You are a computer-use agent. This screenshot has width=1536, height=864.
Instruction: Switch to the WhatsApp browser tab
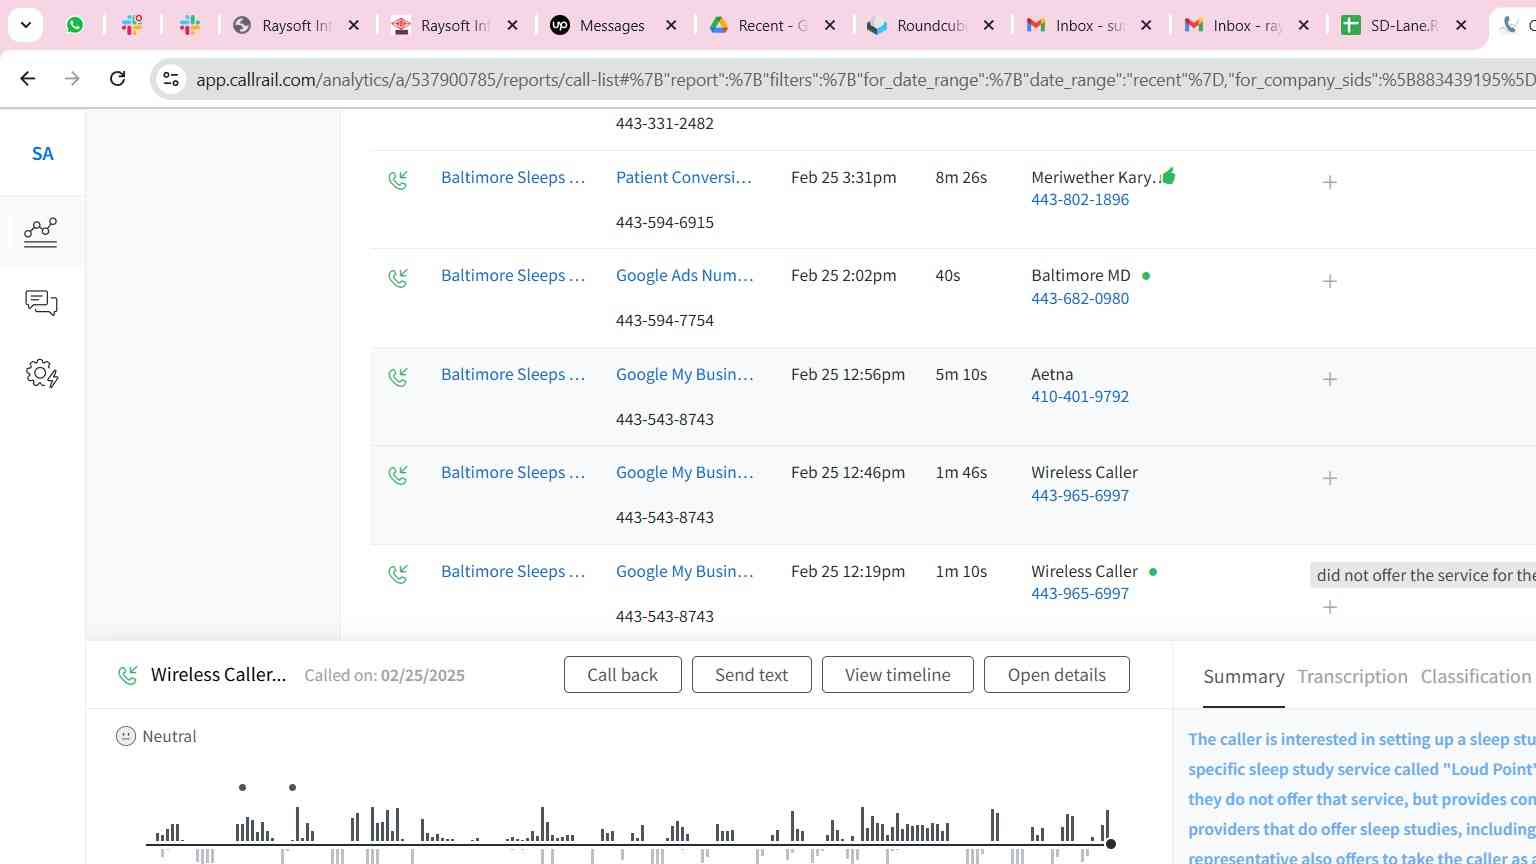[x=75, y=25]
